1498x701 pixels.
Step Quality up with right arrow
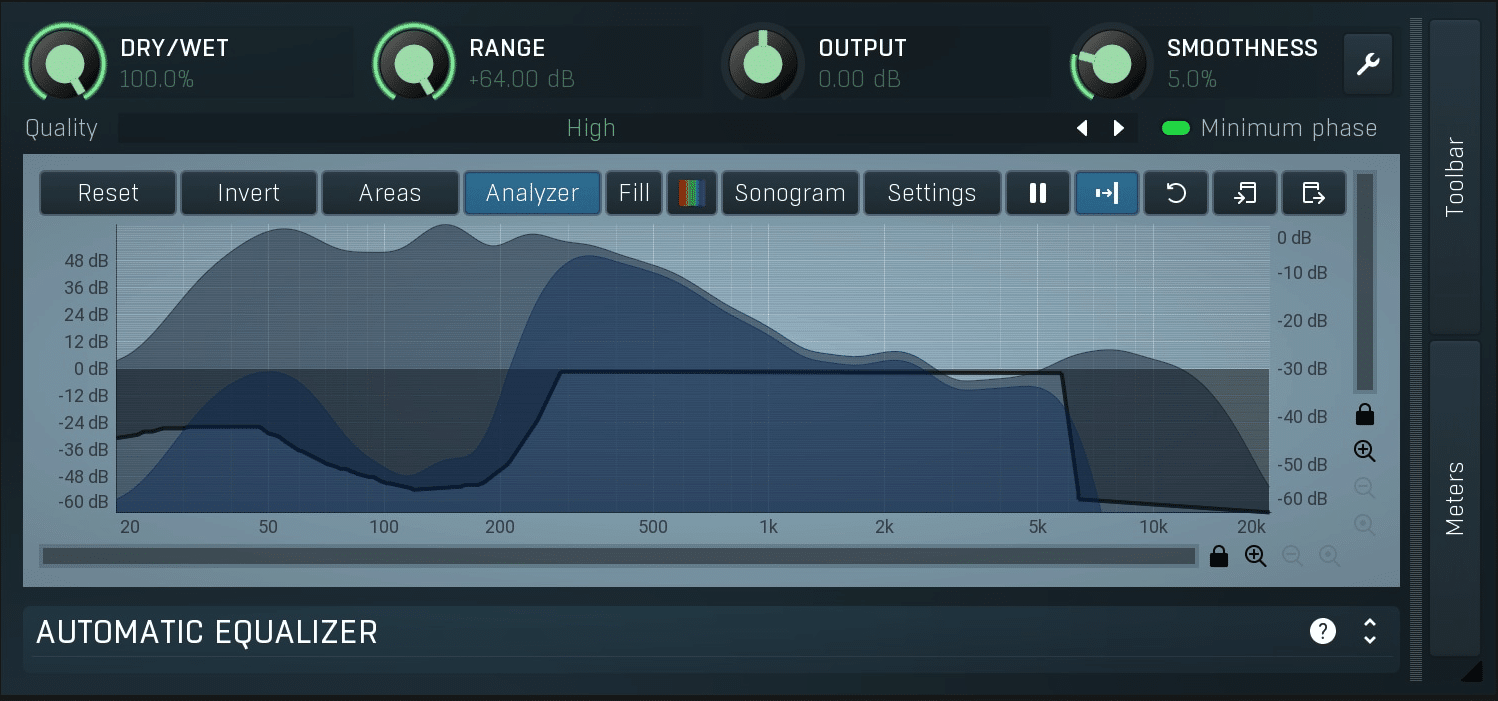1118,128
